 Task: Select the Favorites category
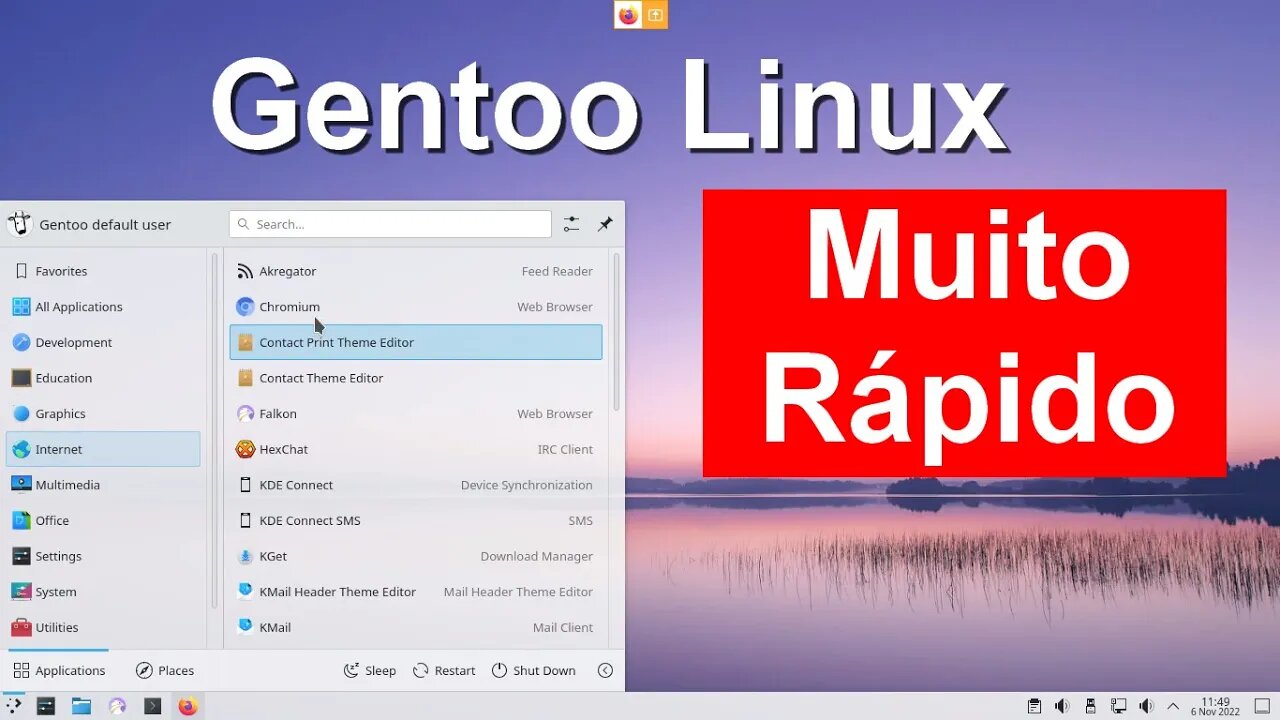pos(103,271)
